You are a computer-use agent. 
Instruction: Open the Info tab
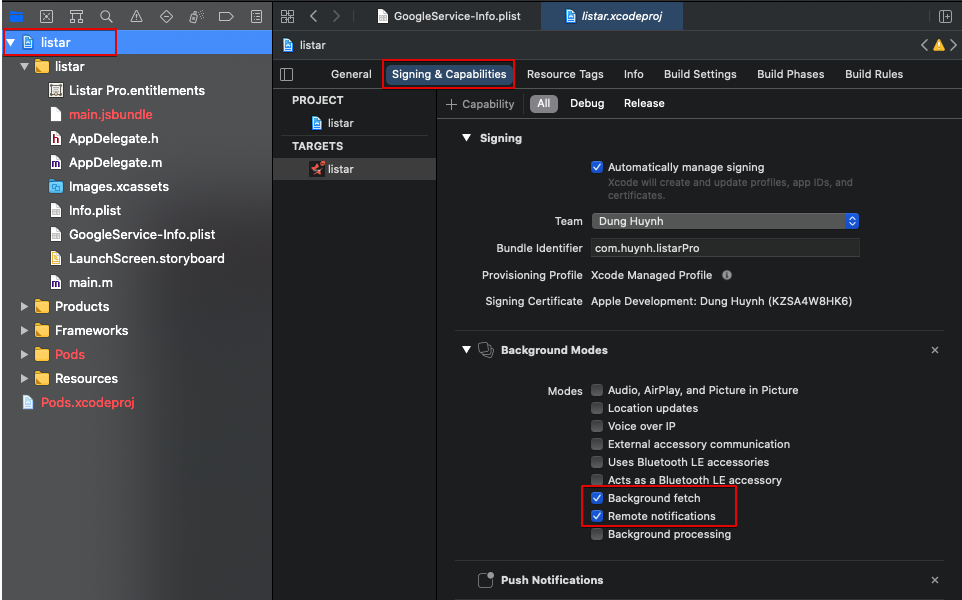coord(634,74)
